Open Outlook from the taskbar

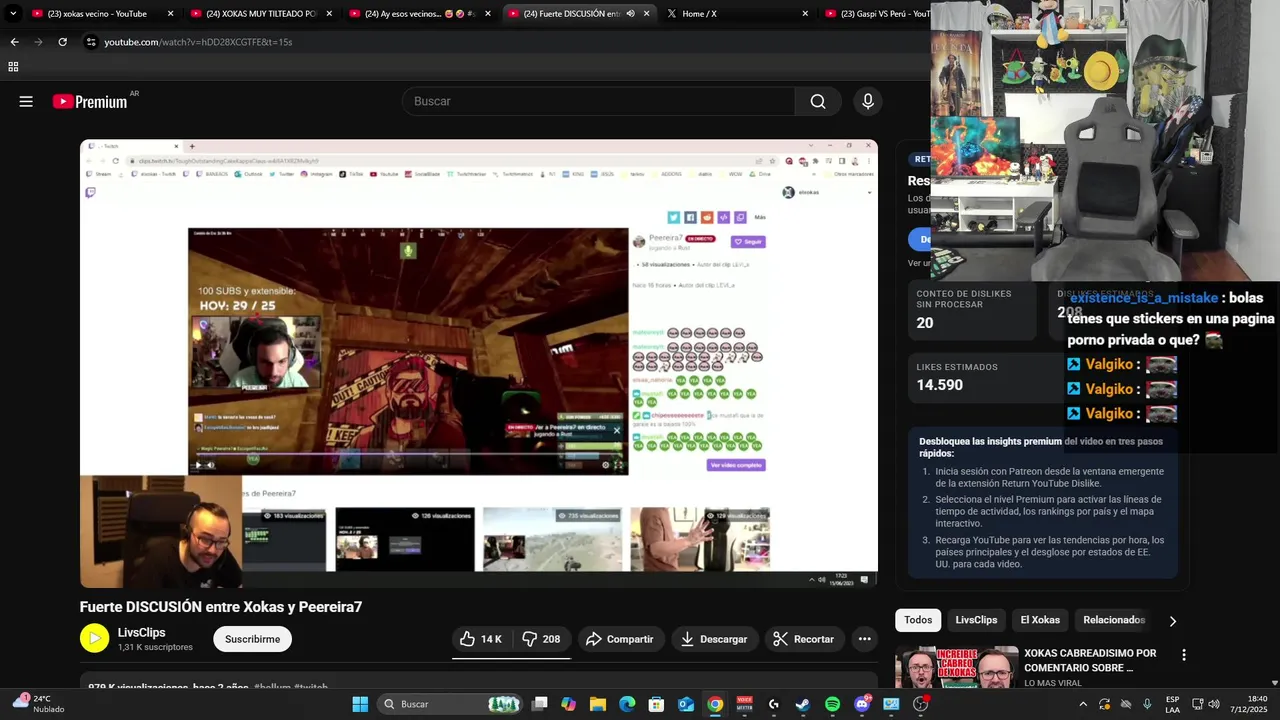coord(686,704)
